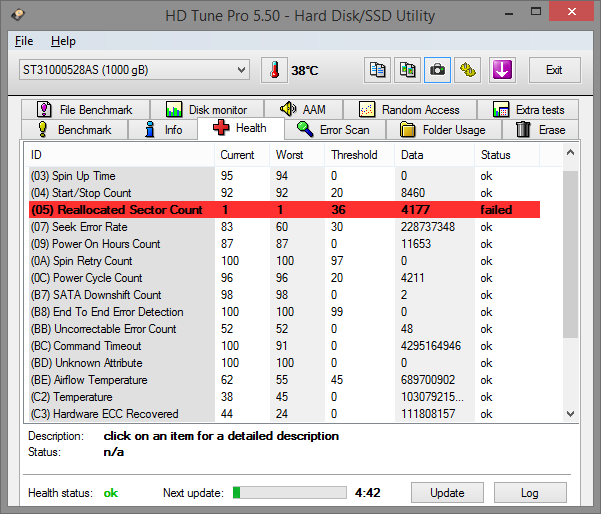601x514 pixels.
Task: Click the Exit button
Action: click(554, 70)
